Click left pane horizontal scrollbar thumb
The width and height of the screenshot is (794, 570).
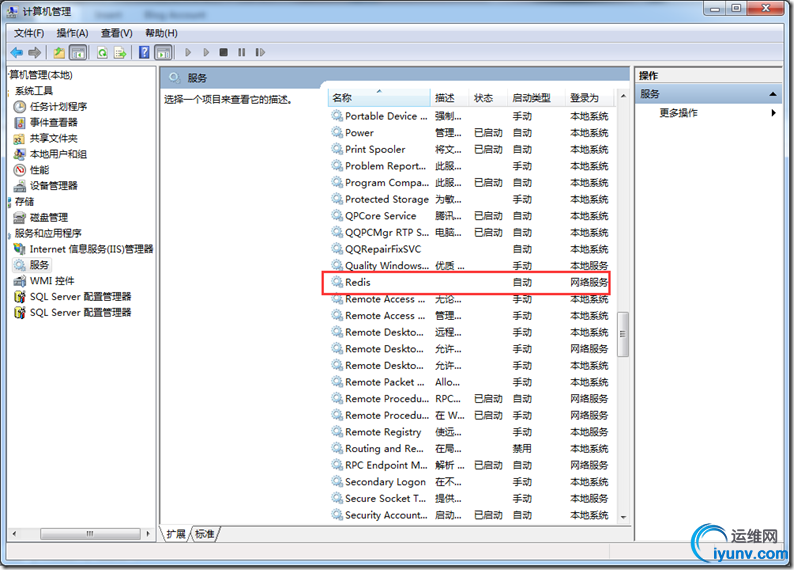(90, 534)
